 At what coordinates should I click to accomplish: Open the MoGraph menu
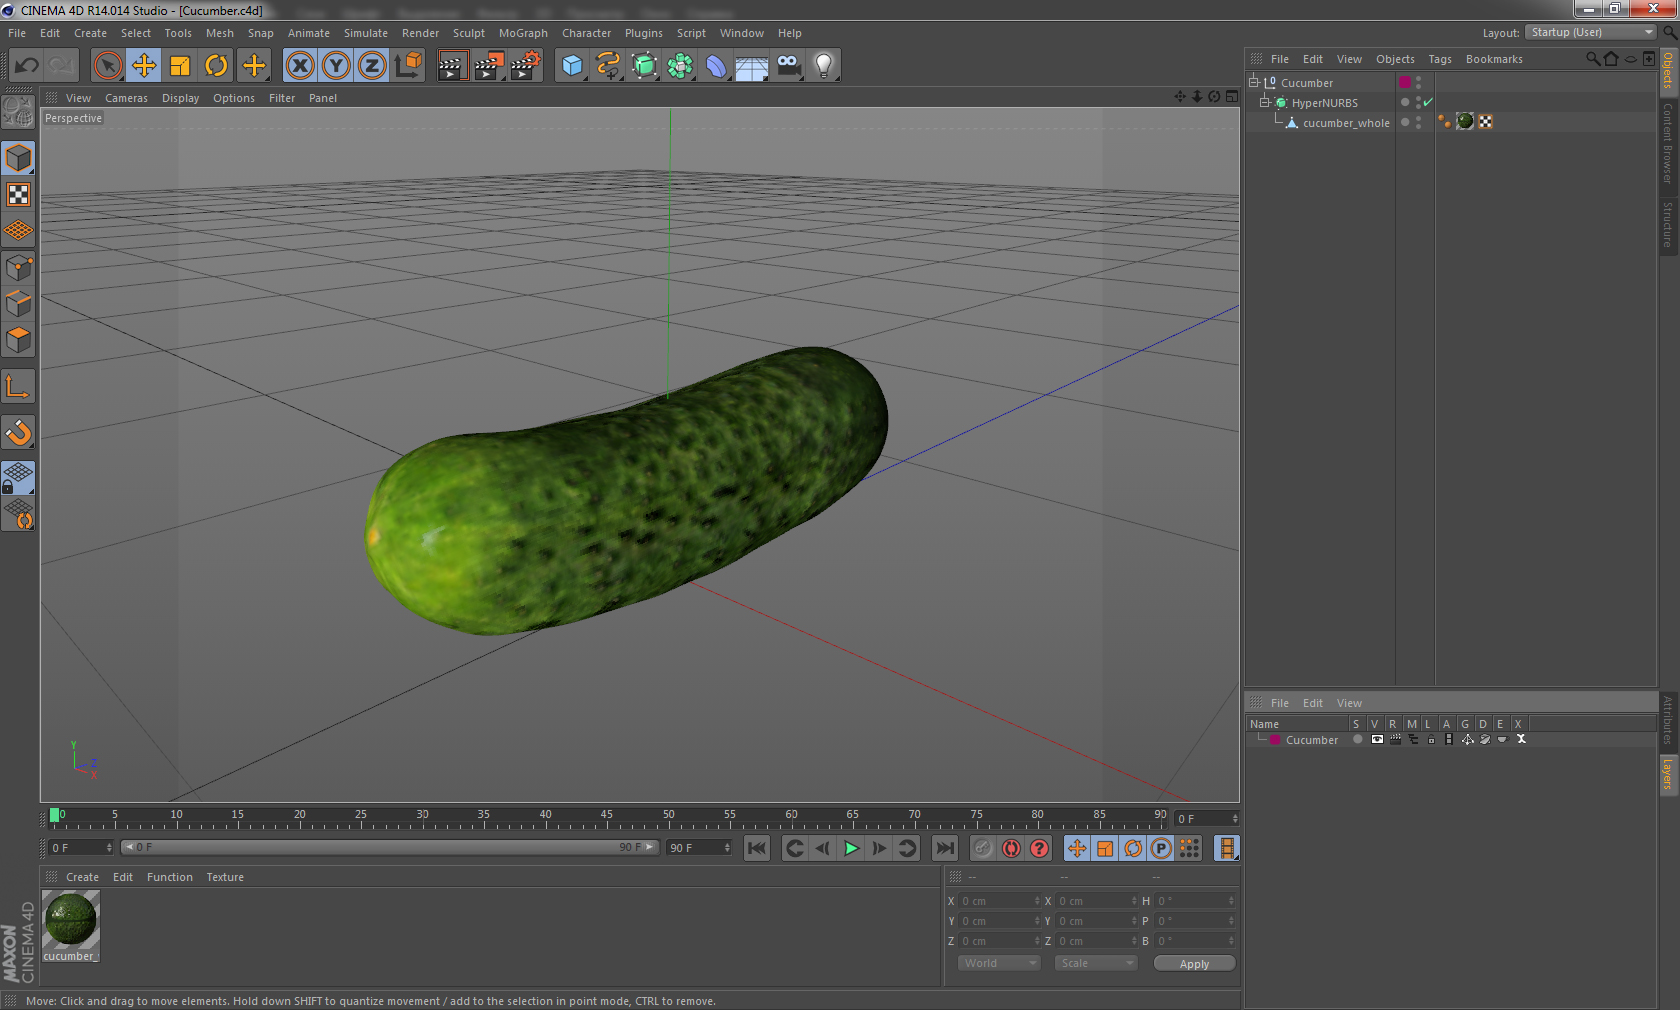point(523,33)
